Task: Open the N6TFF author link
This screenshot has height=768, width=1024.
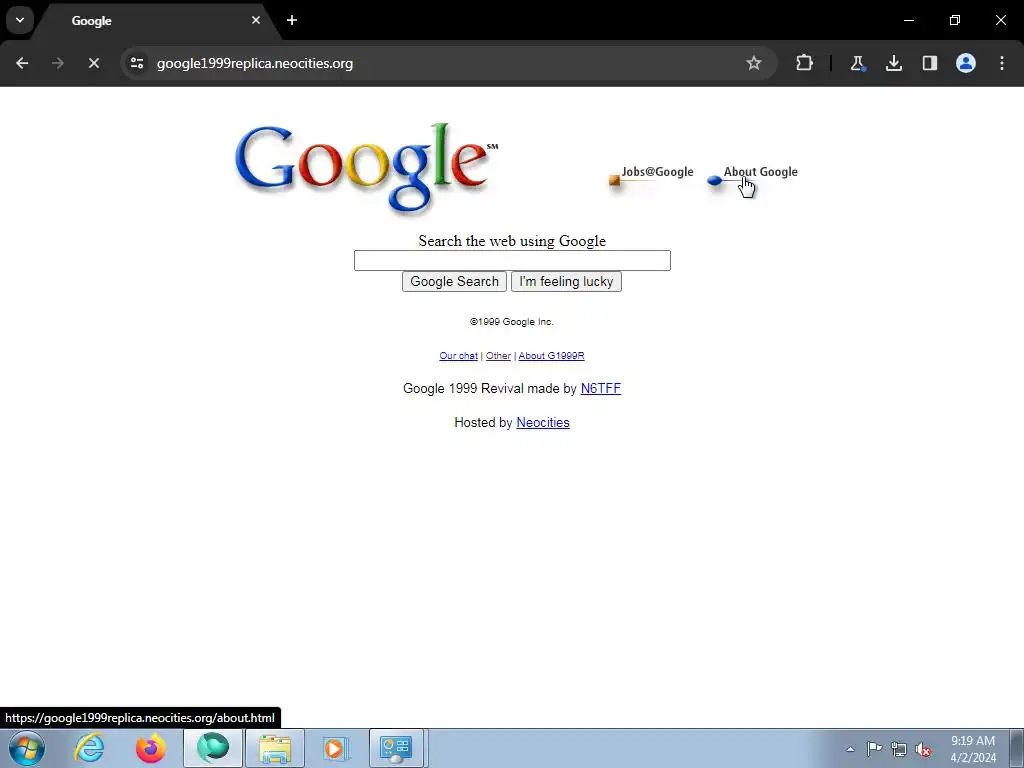Action: pyautogui.click(x=601, y=389)
